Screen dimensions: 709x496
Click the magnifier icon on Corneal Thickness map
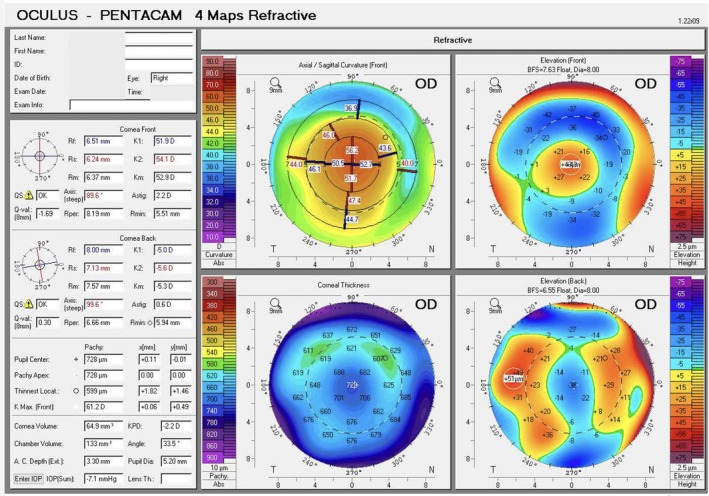click(275, 303)
